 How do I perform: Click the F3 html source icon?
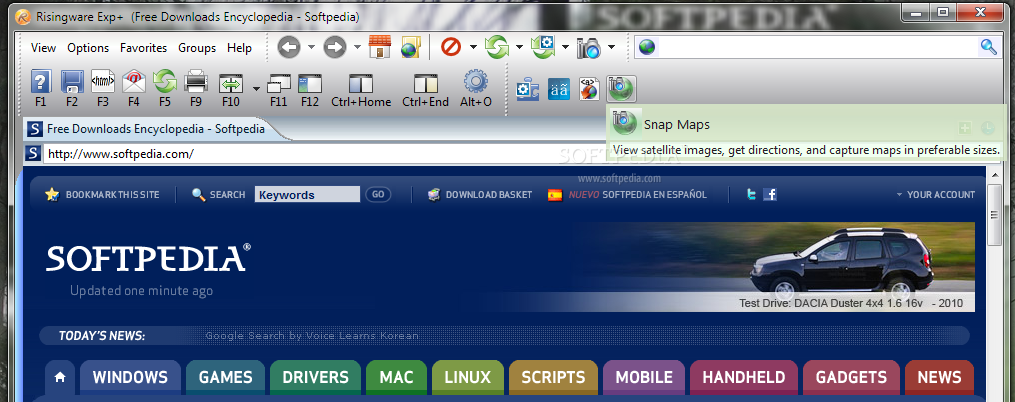coord(103,82)
